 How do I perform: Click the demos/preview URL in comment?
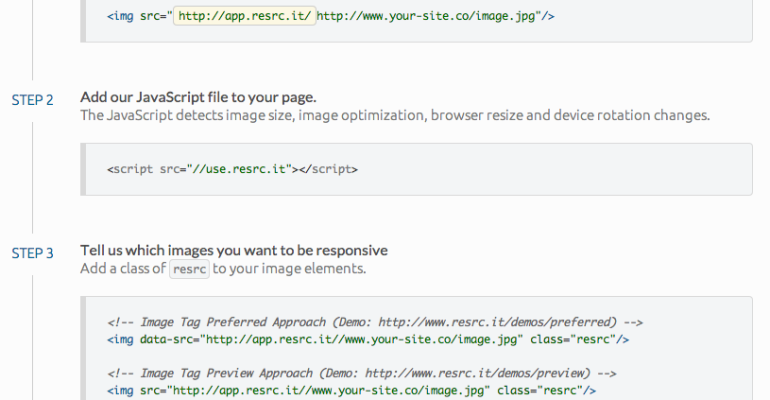click(x=477, y=373)
